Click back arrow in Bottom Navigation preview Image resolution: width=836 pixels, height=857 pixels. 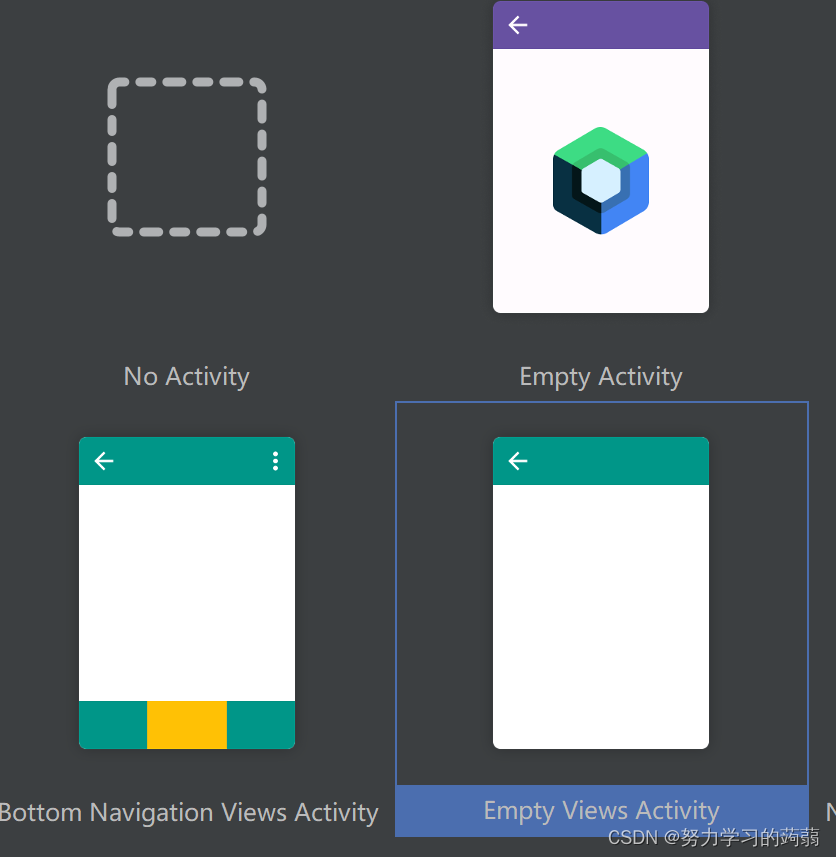pyautogui.click(x=104, y=461)
